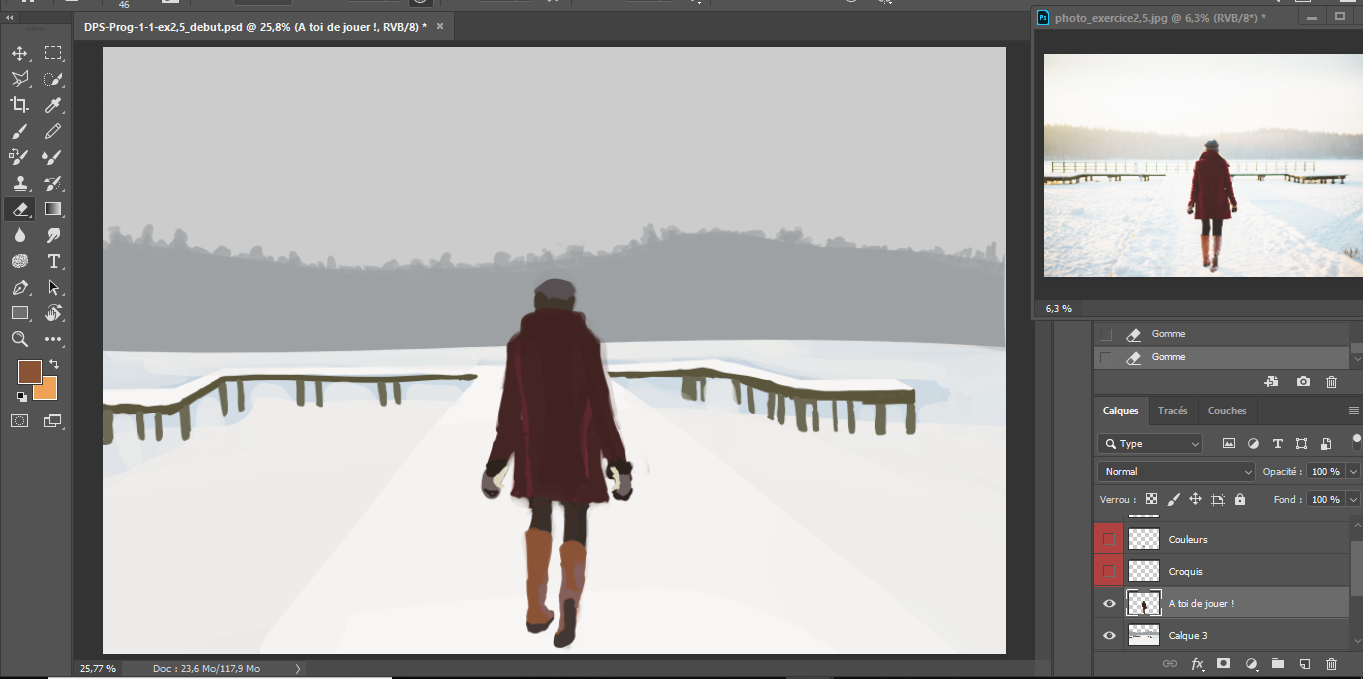Viewport: 1363px width, 679px height.
Task: Activate the Clone Stamp tool
Action: (x=19, y=184)
